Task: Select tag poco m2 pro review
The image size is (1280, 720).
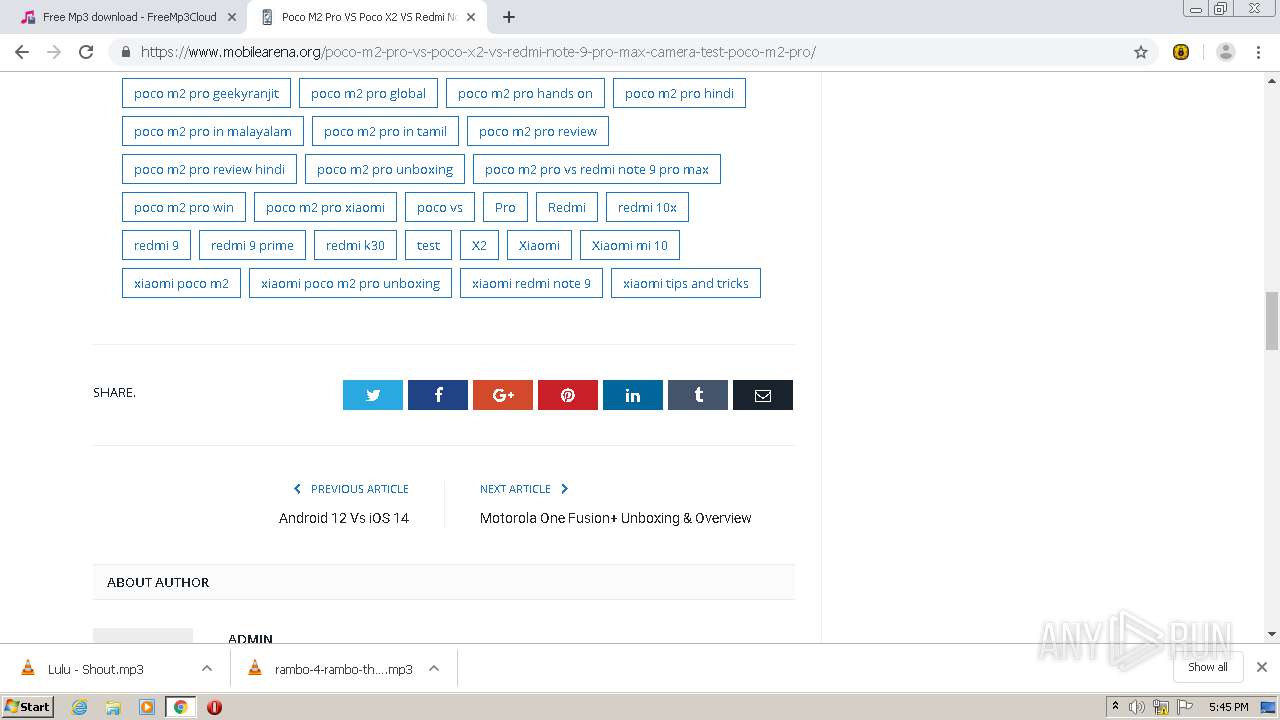Action: click(538, 131)
